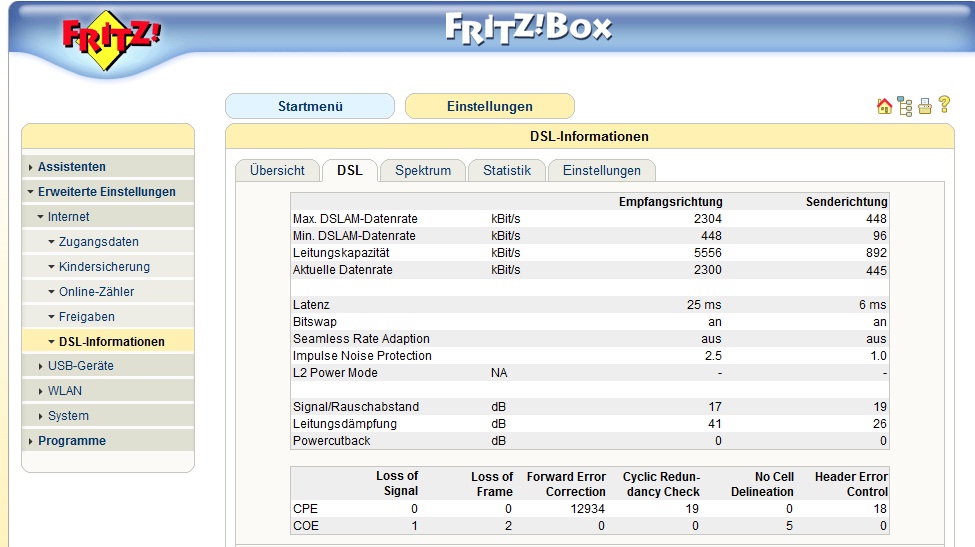Click the 5556 Leitungskapazität value
Image resolution: width=975 pixels, height=547 pixels.
pos(708,253)
